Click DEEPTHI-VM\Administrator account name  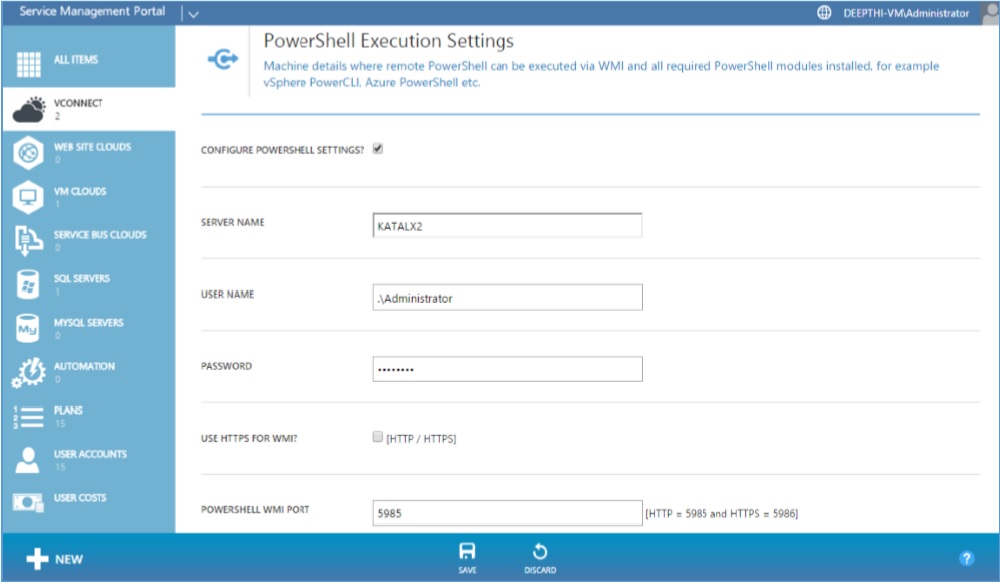click(906, 13)
